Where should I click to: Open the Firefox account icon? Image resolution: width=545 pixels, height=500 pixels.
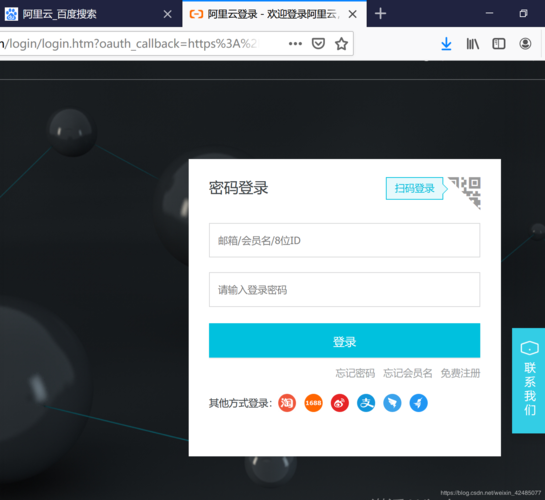[525, 44]
